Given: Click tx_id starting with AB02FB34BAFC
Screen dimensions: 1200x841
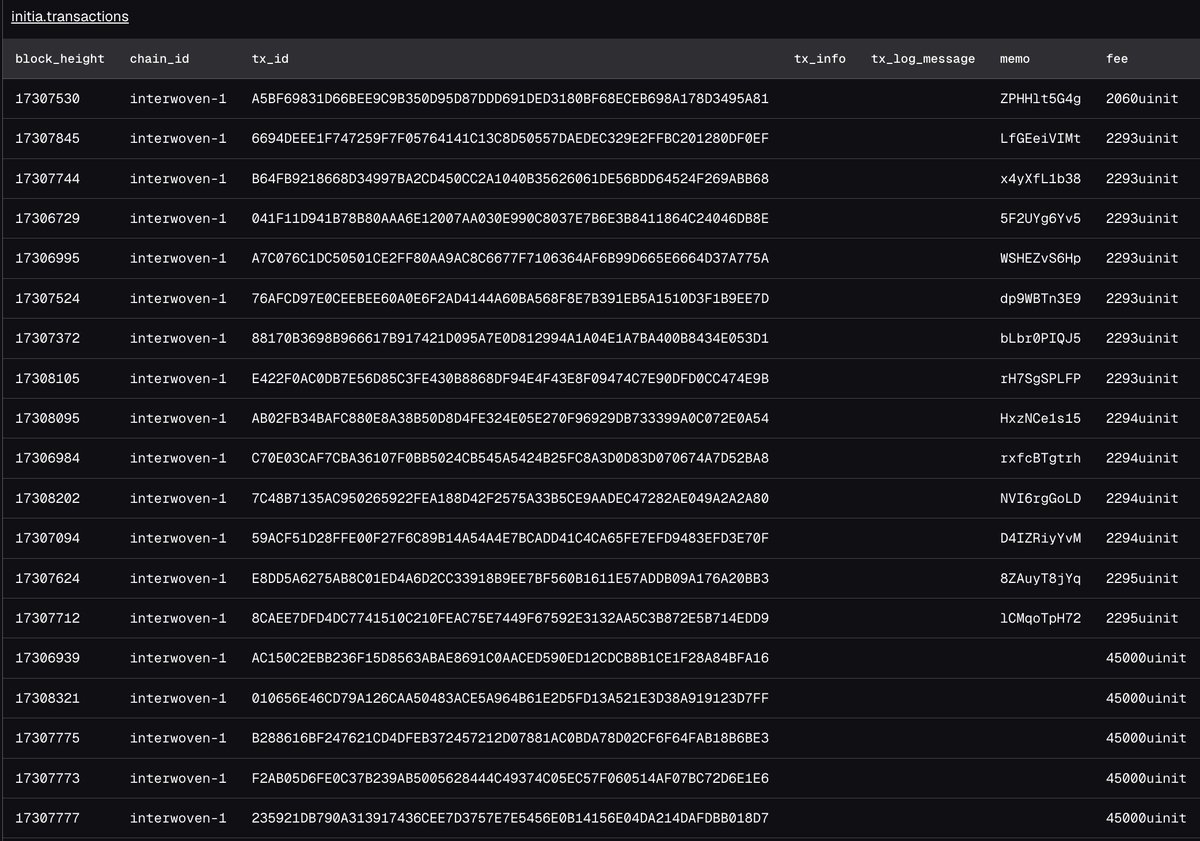Looking at the screenshot, I should click(x=510, y=419).
